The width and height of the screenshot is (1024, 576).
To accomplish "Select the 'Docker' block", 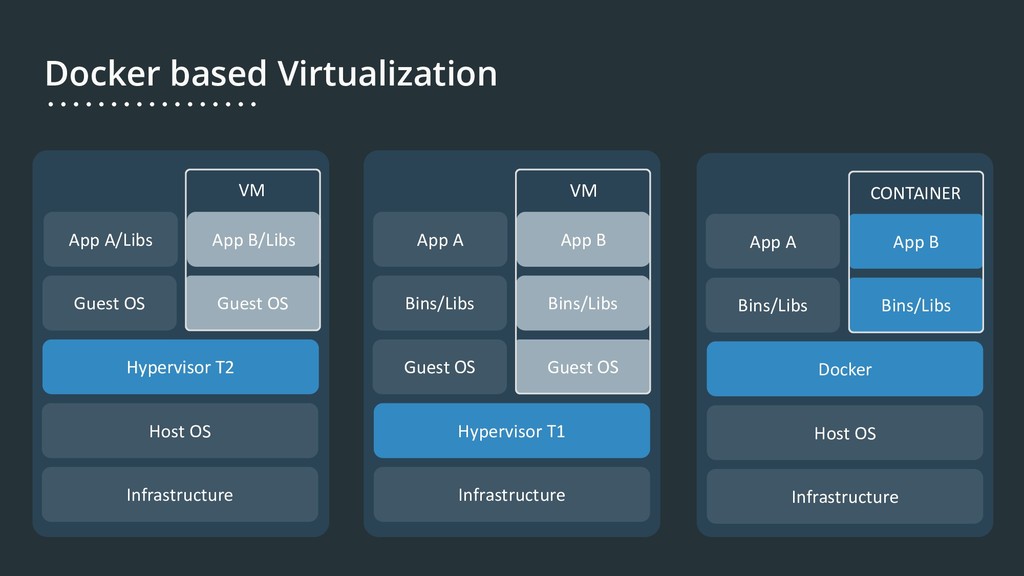I will pos(844,369).
